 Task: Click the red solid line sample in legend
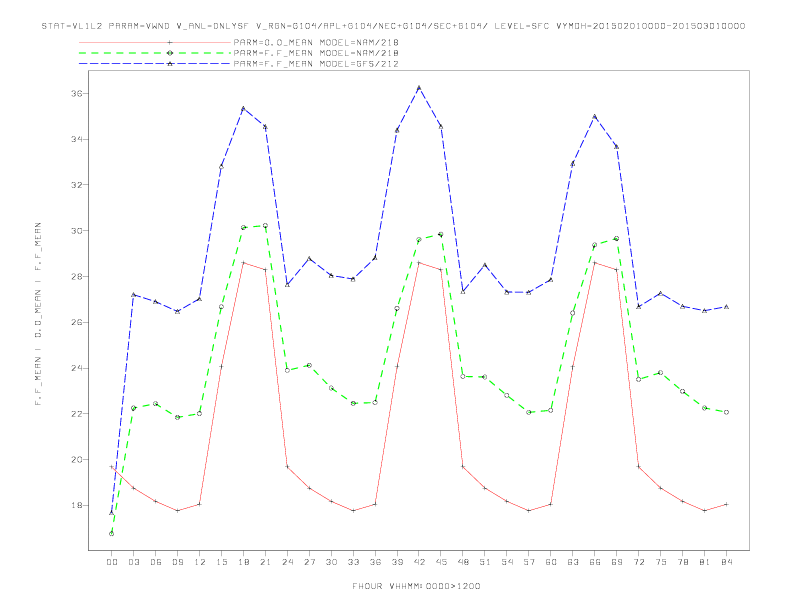point(155,42)
